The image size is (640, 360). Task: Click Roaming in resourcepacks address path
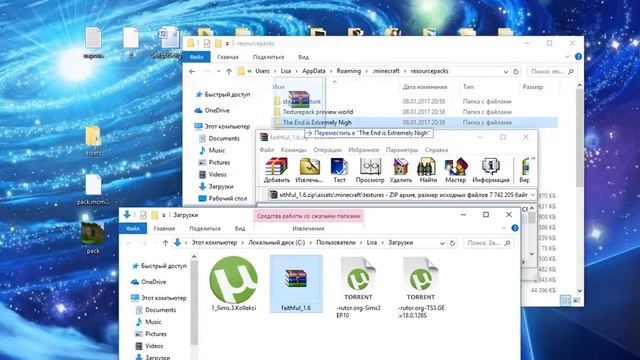(349, 71)
